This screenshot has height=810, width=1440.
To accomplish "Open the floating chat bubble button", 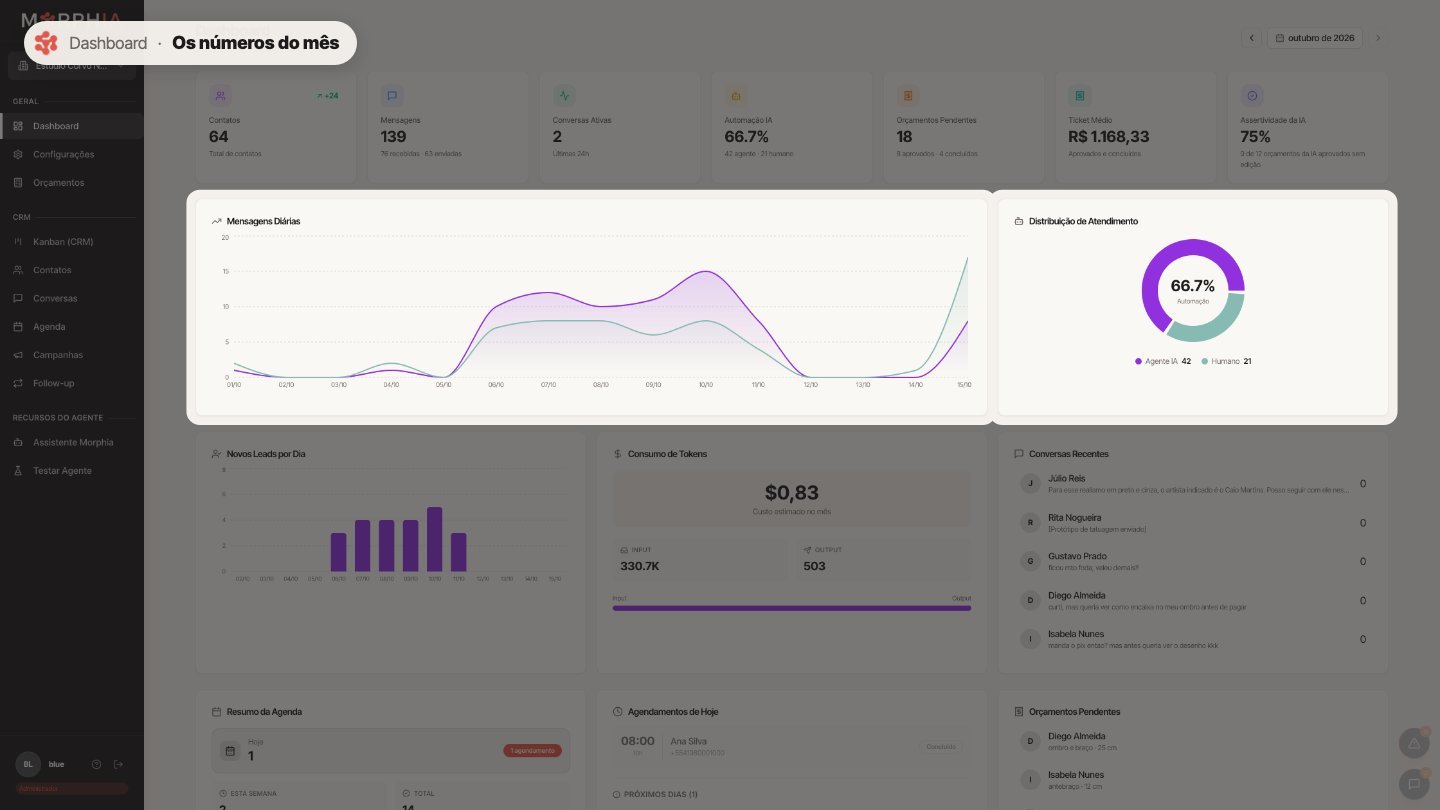I will coord(1414,784).
